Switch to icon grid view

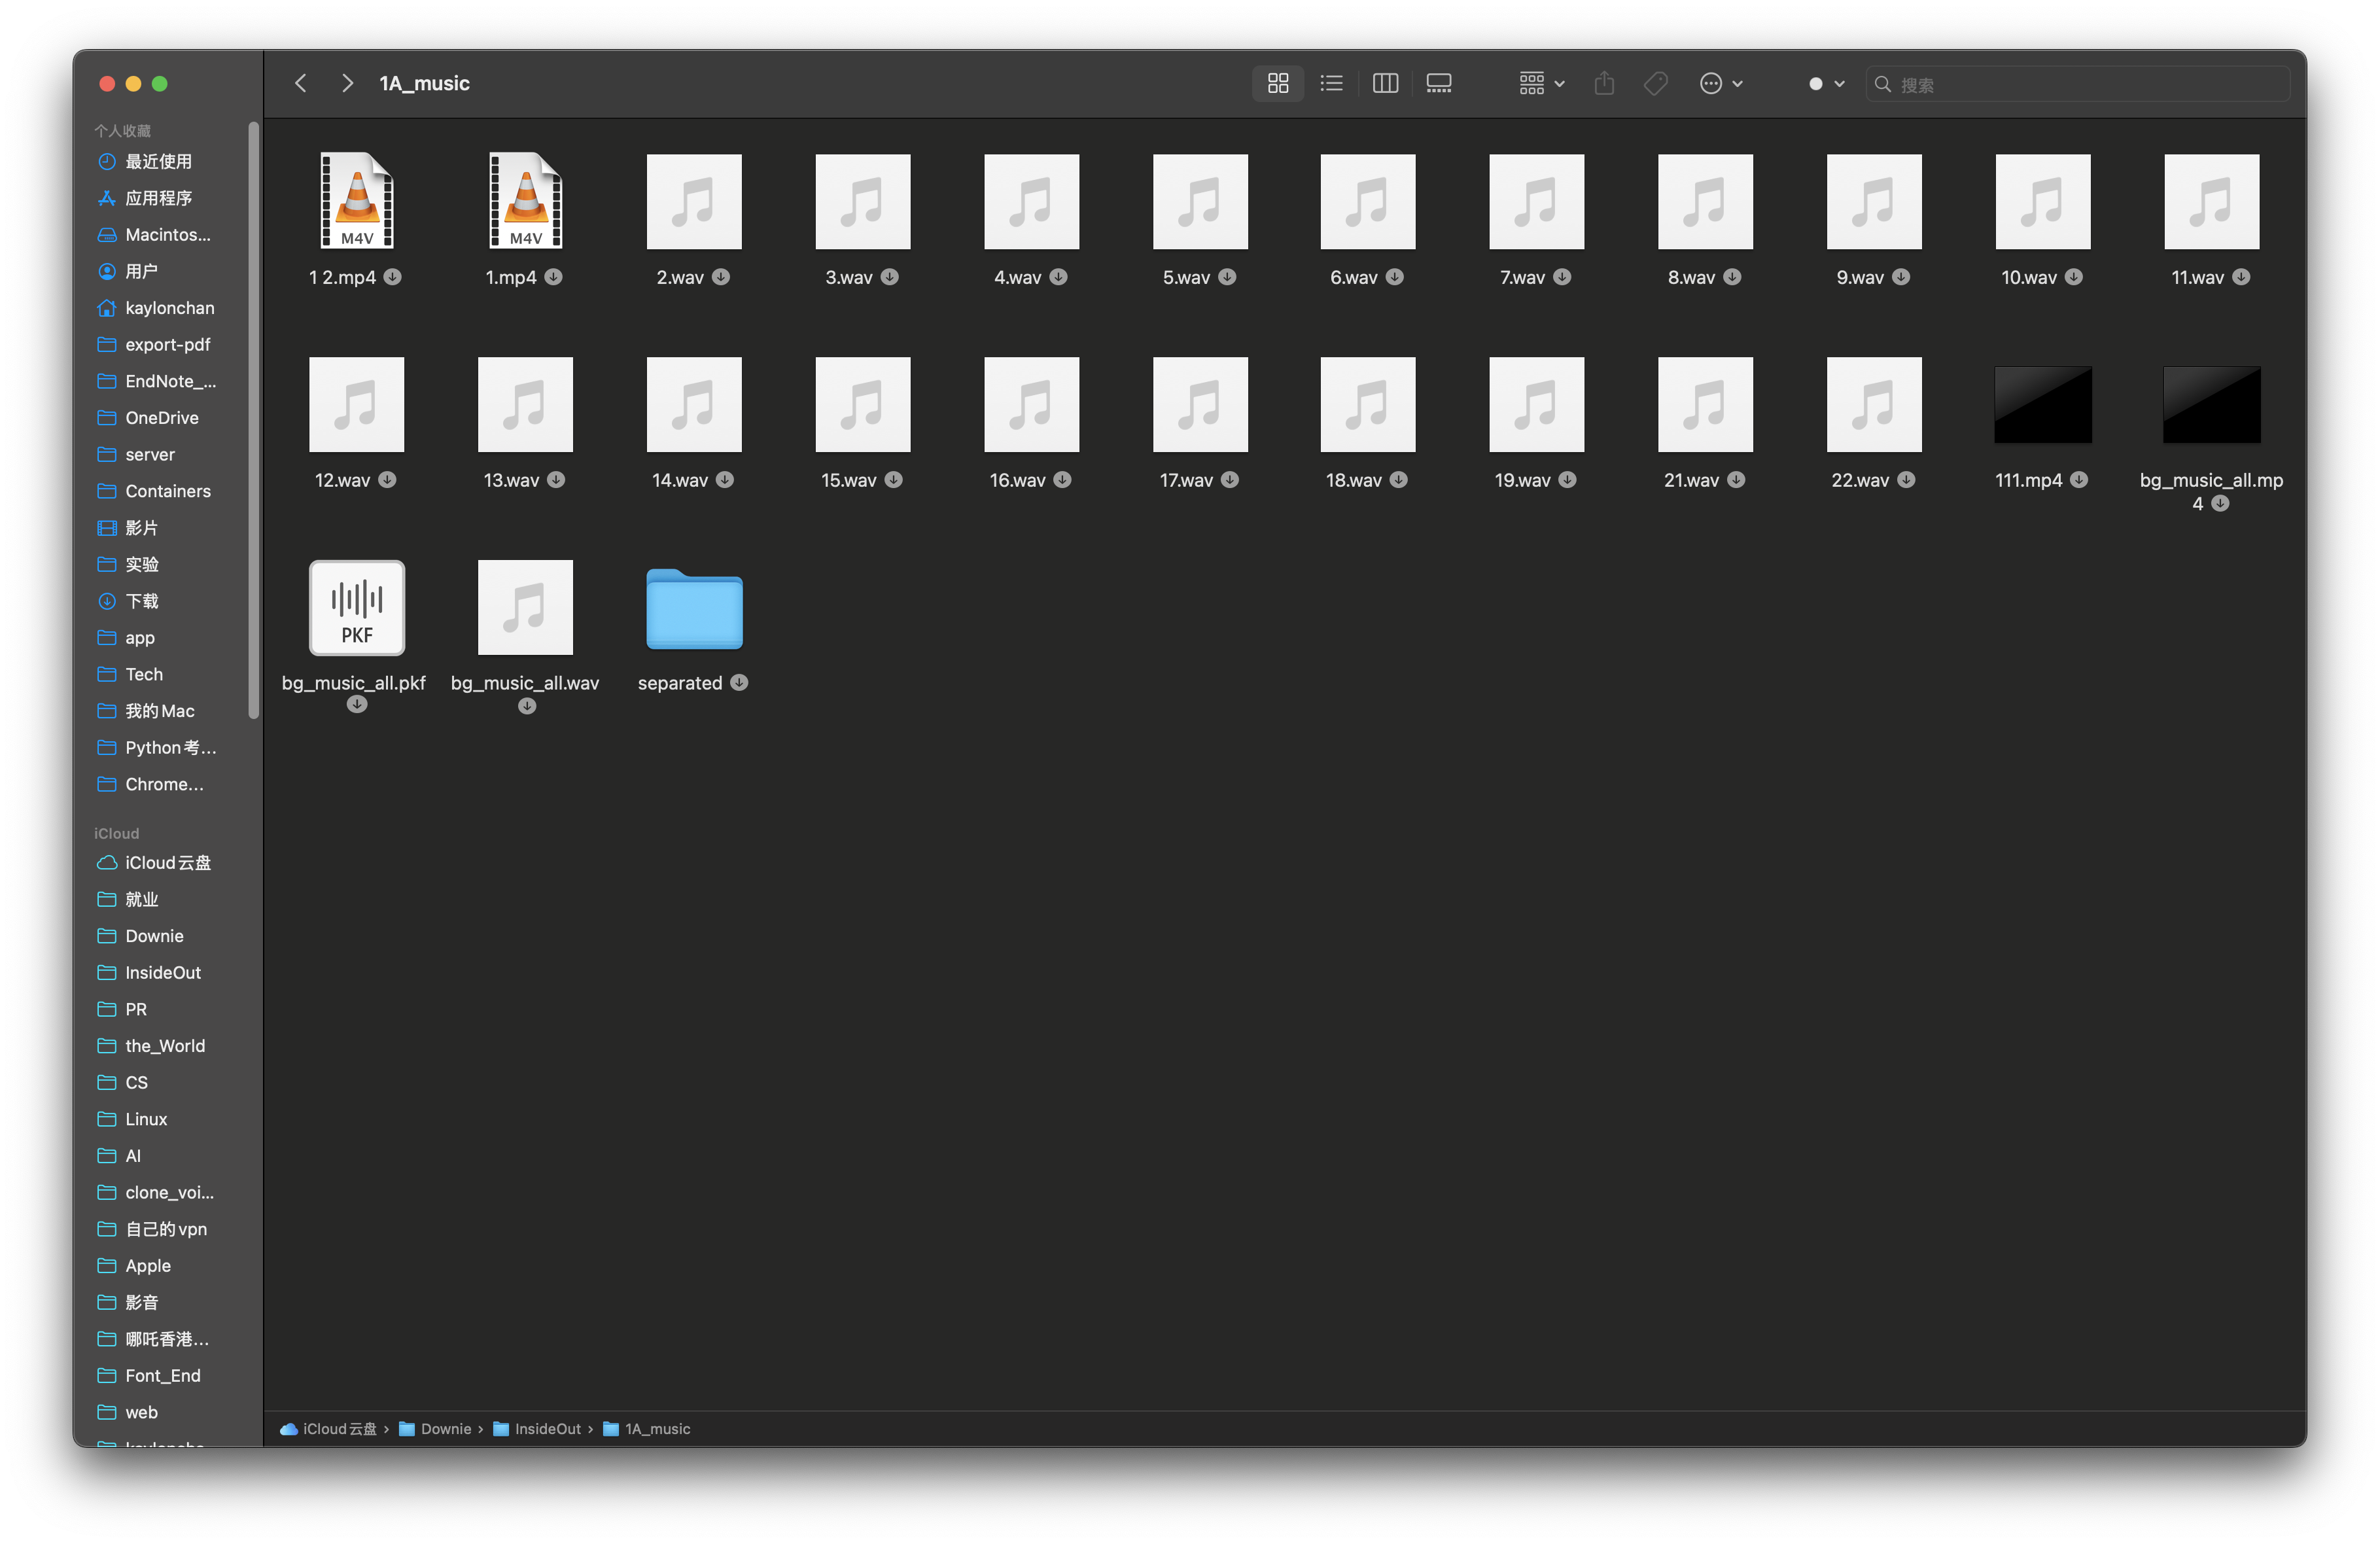point(1278,83)
